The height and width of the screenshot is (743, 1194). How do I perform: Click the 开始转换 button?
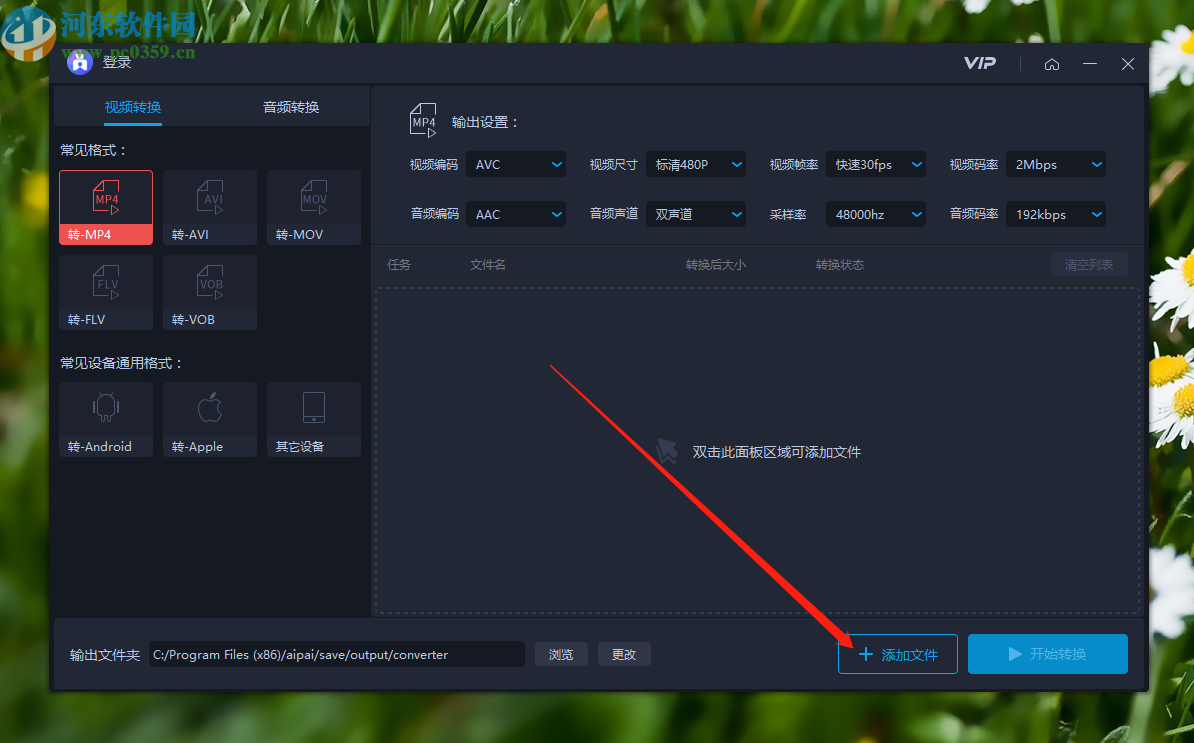point(1048,654)
